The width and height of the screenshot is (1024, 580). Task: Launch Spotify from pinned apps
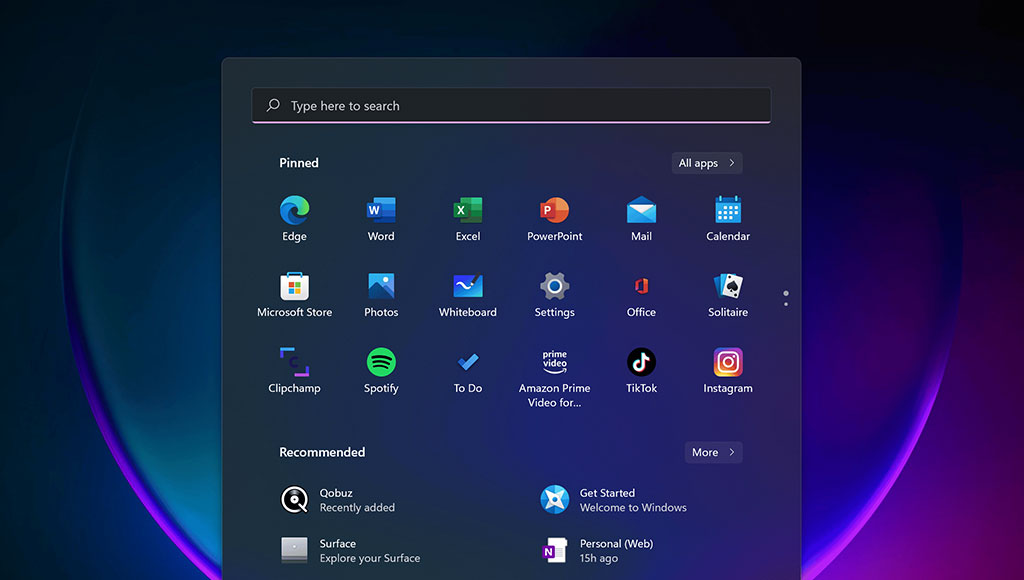coord(381,363)
